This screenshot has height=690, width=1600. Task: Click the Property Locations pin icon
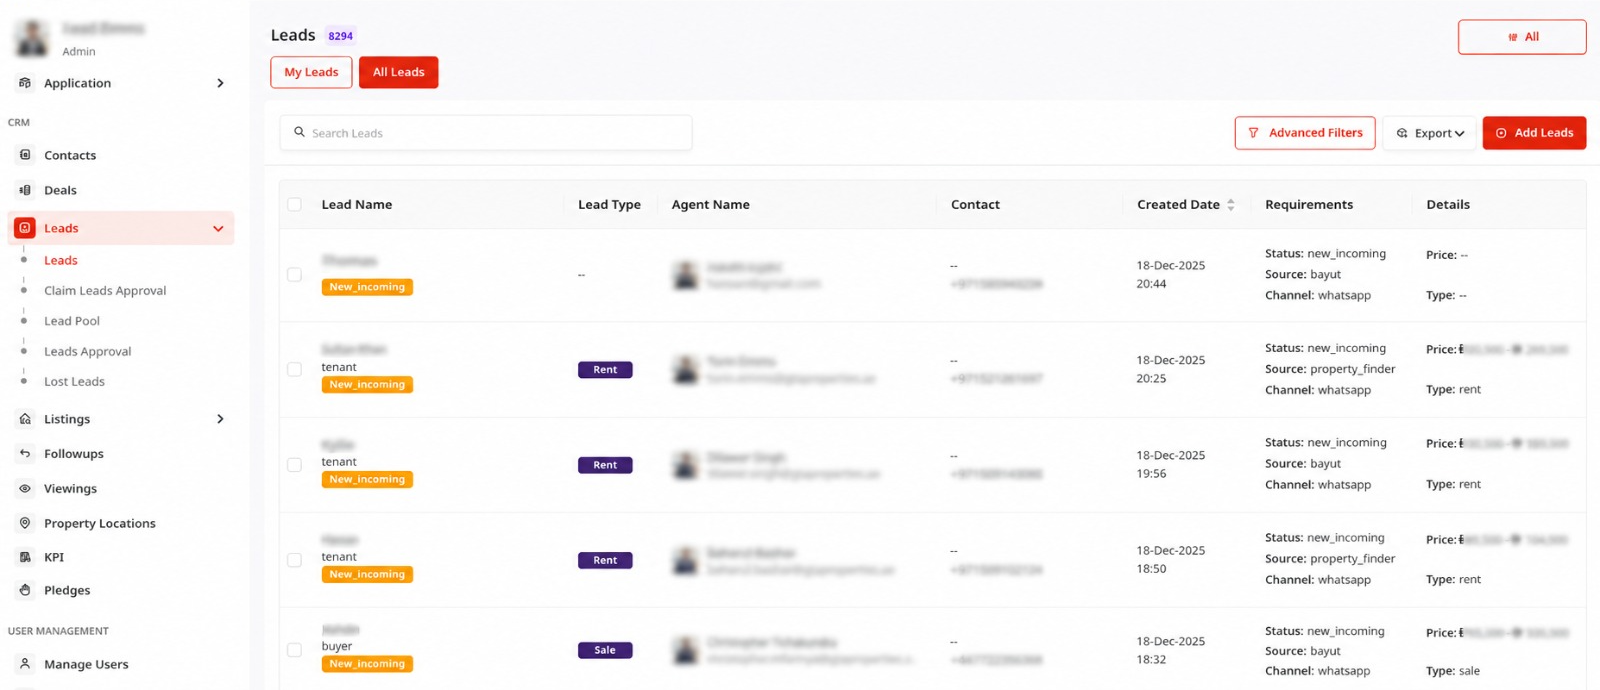pos(25,523)
